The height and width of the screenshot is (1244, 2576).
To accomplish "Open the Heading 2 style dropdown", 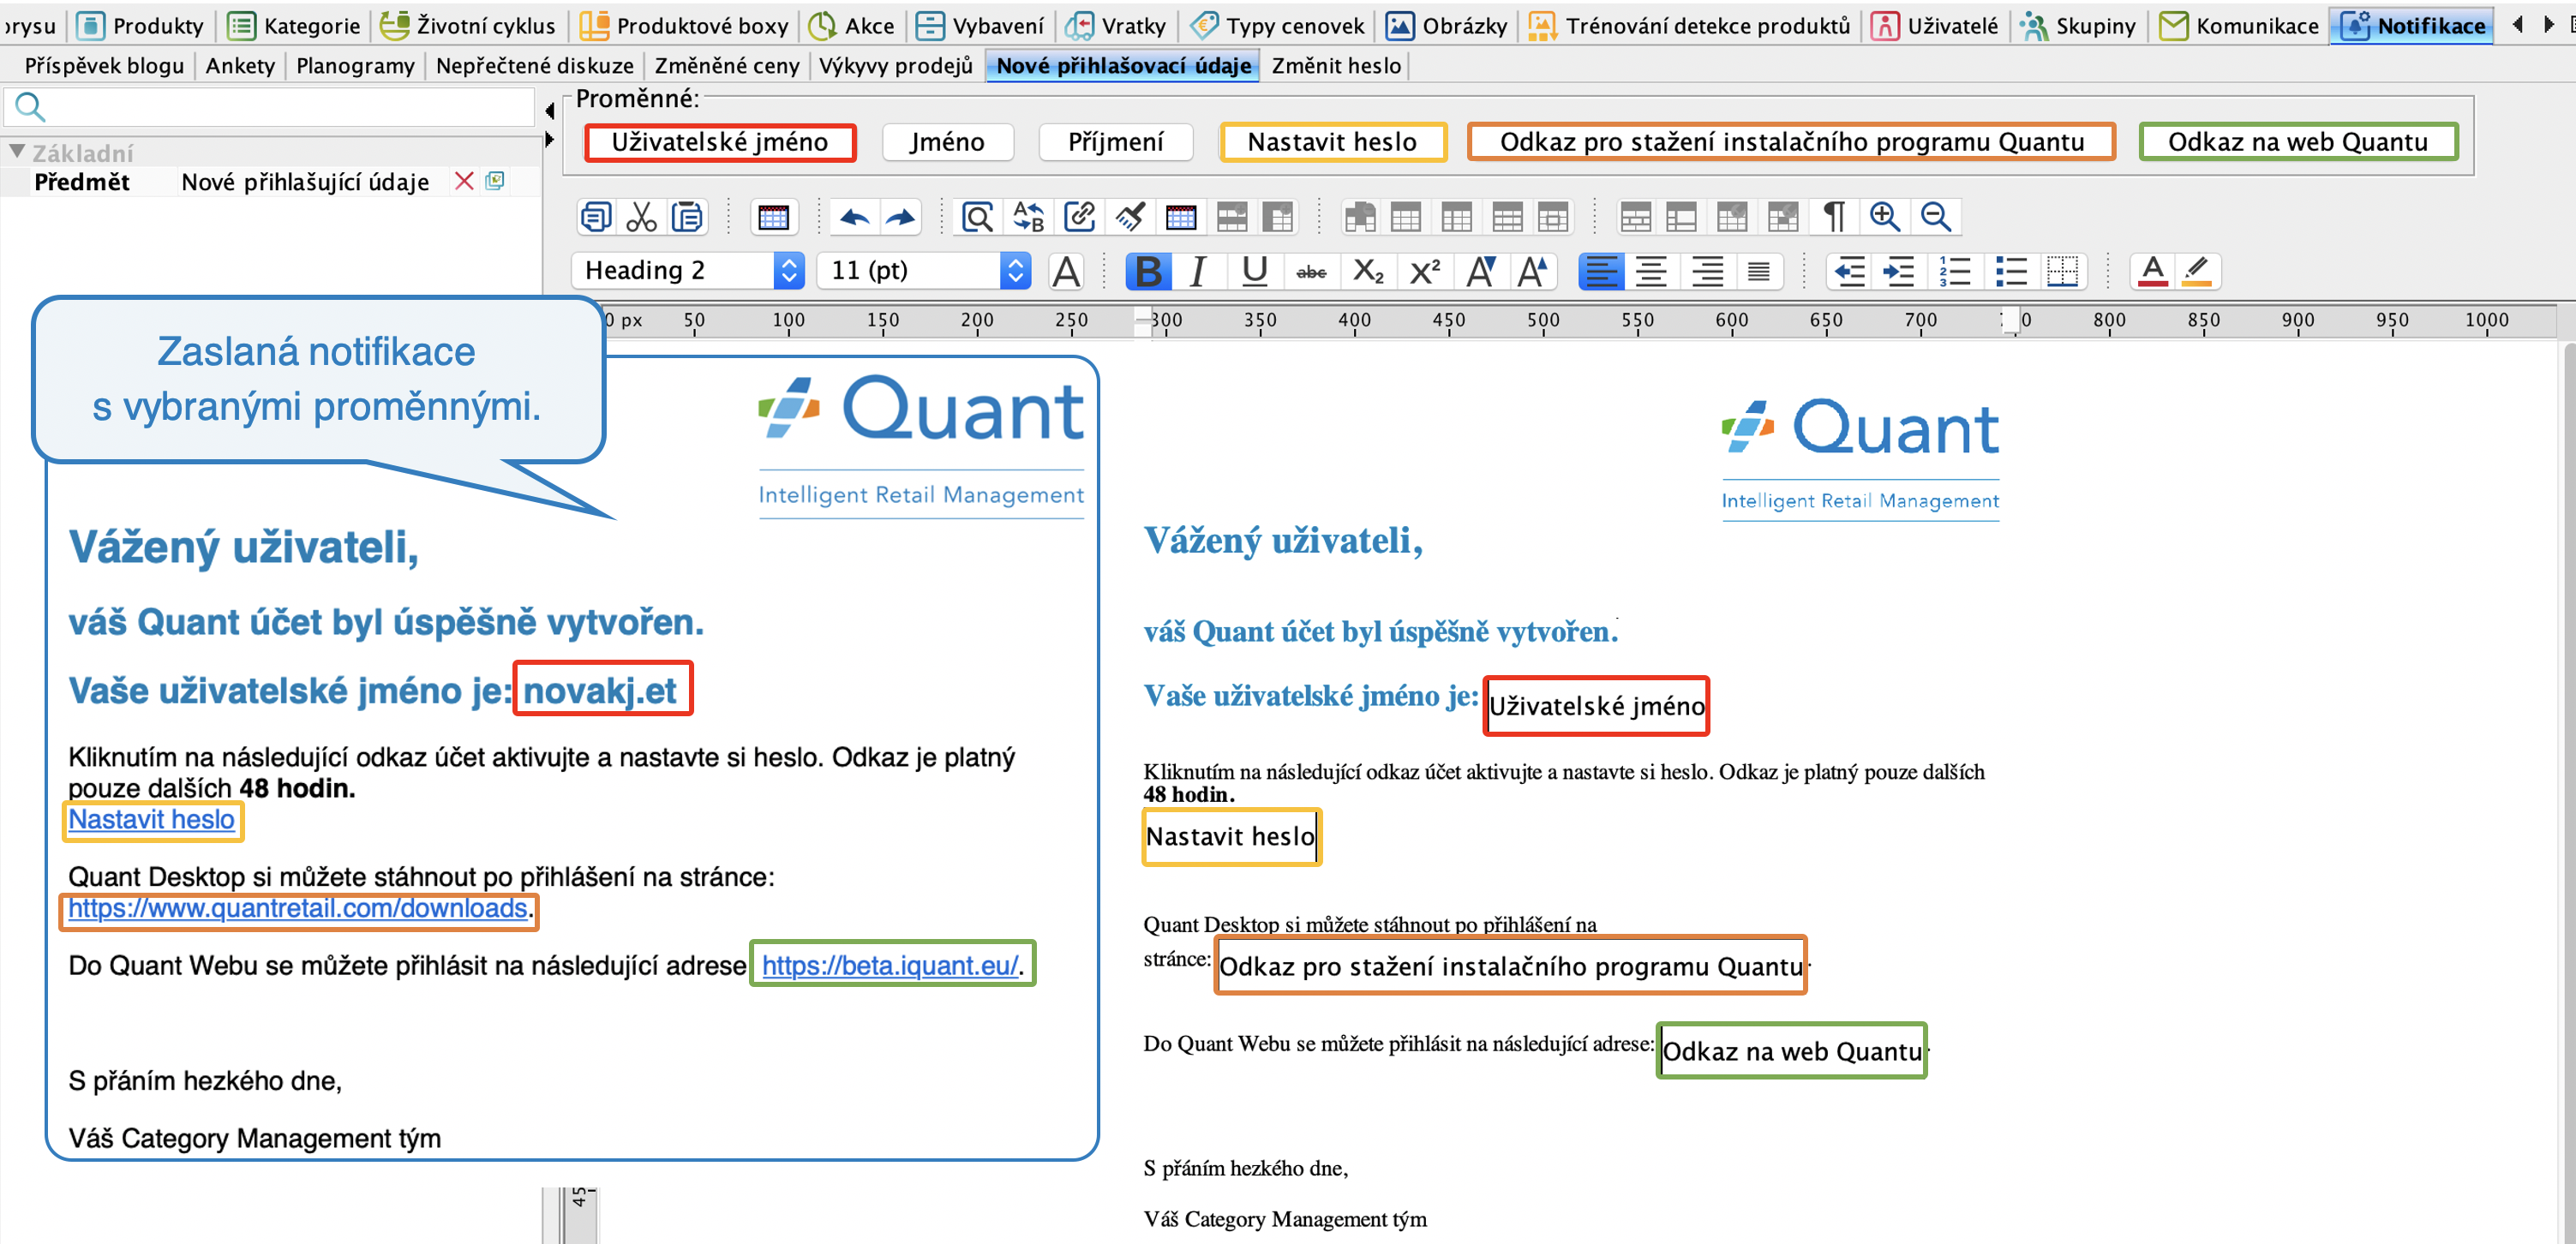I will 688,270.
